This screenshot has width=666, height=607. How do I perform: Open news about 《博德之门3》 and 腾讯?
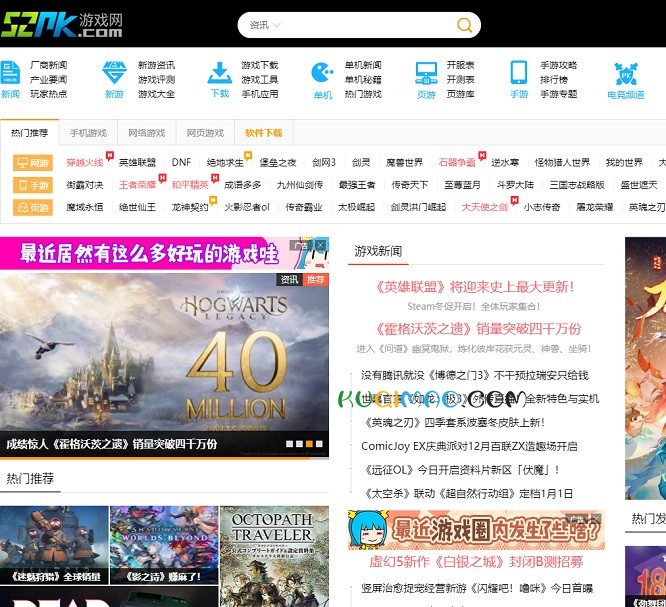pyautogui.click(x=474, y=375)
